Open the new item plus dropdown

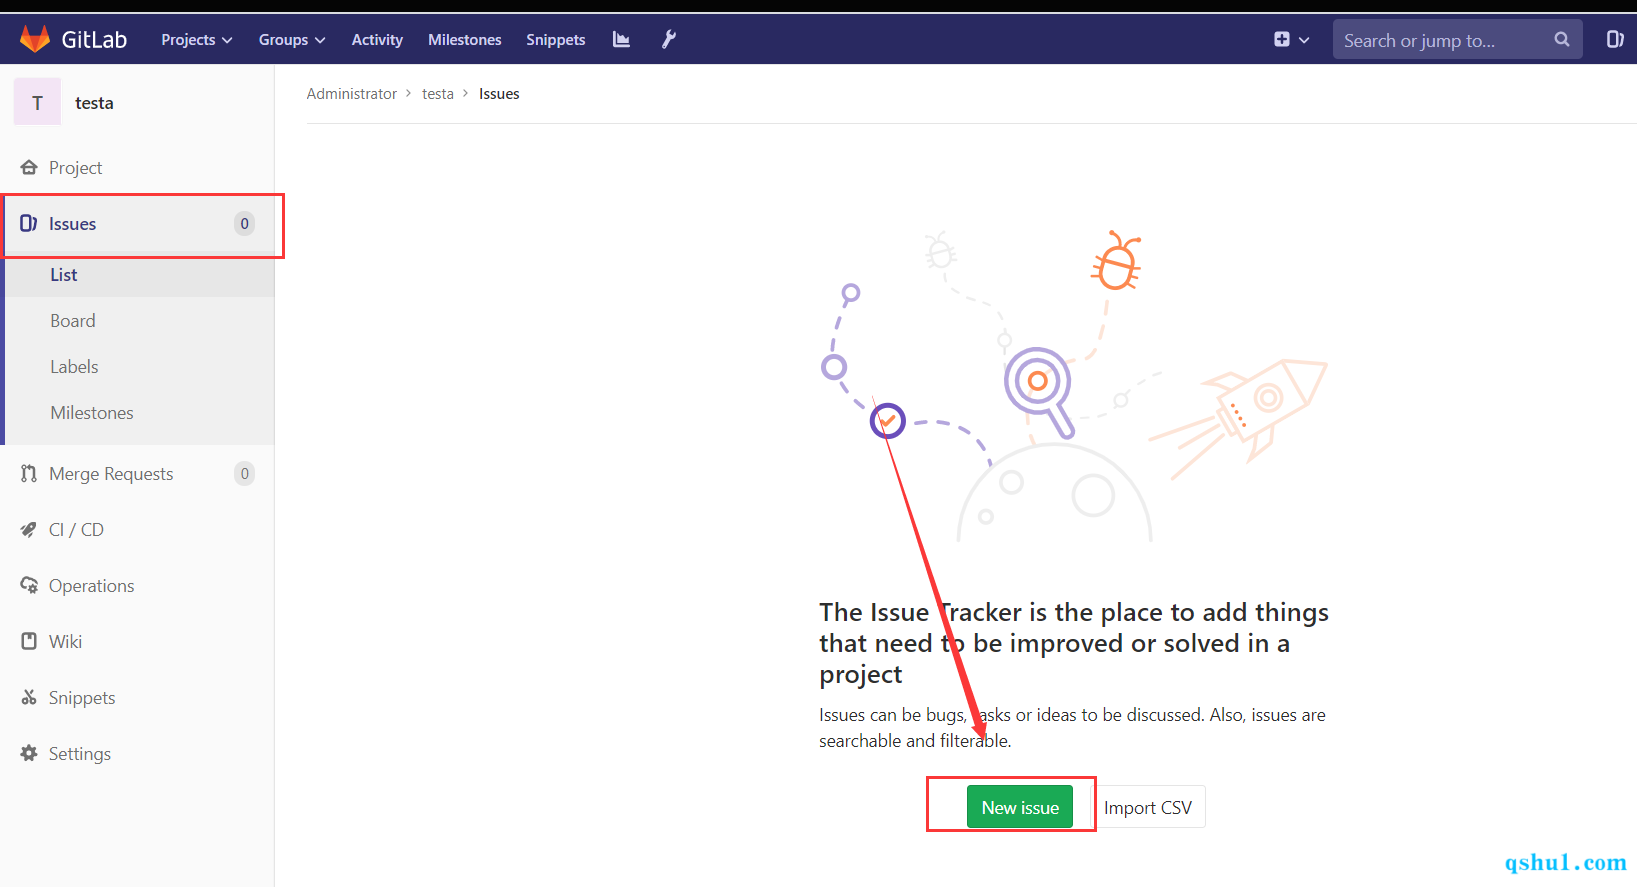coord(1291,40)
